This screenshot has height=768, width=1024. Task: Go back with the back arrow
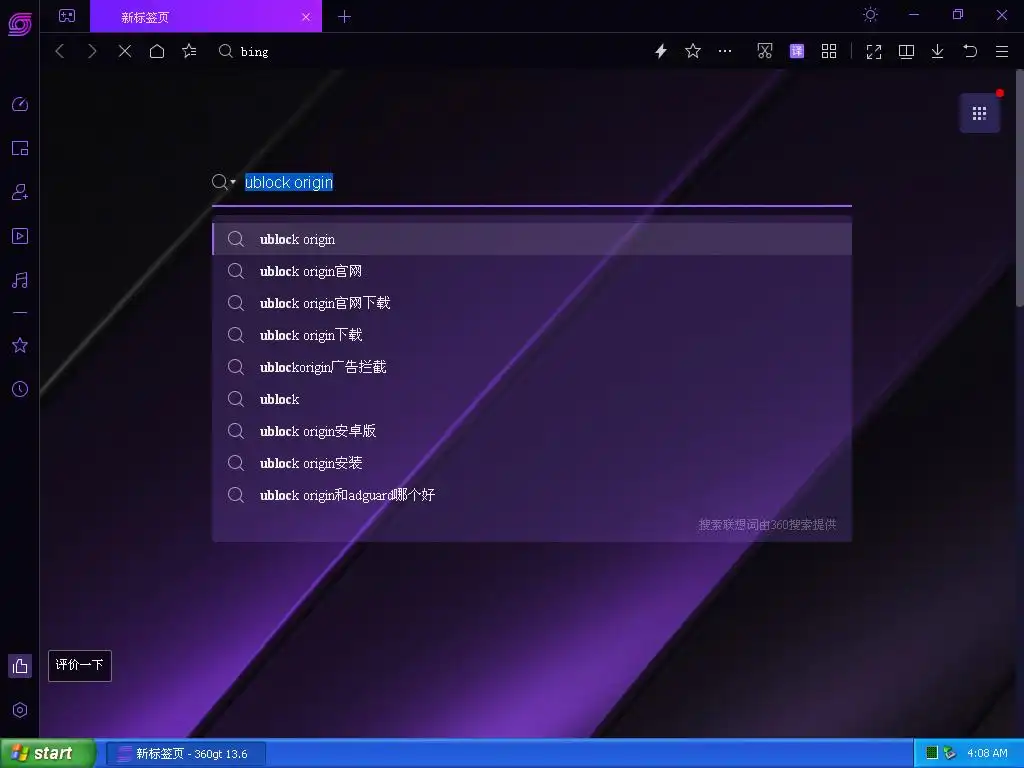(x=60, y=51)
